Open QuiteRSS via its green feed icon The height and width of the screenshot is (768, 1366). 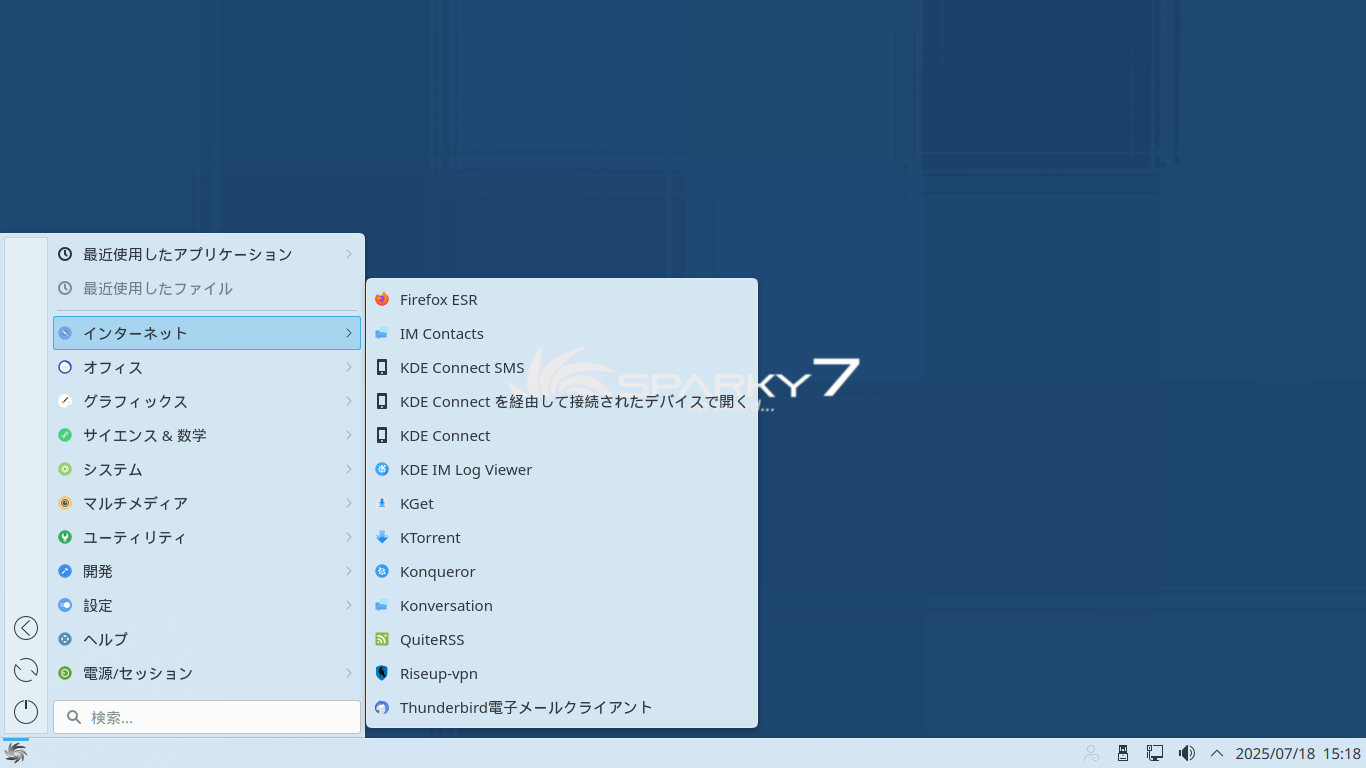pos(382,640)
